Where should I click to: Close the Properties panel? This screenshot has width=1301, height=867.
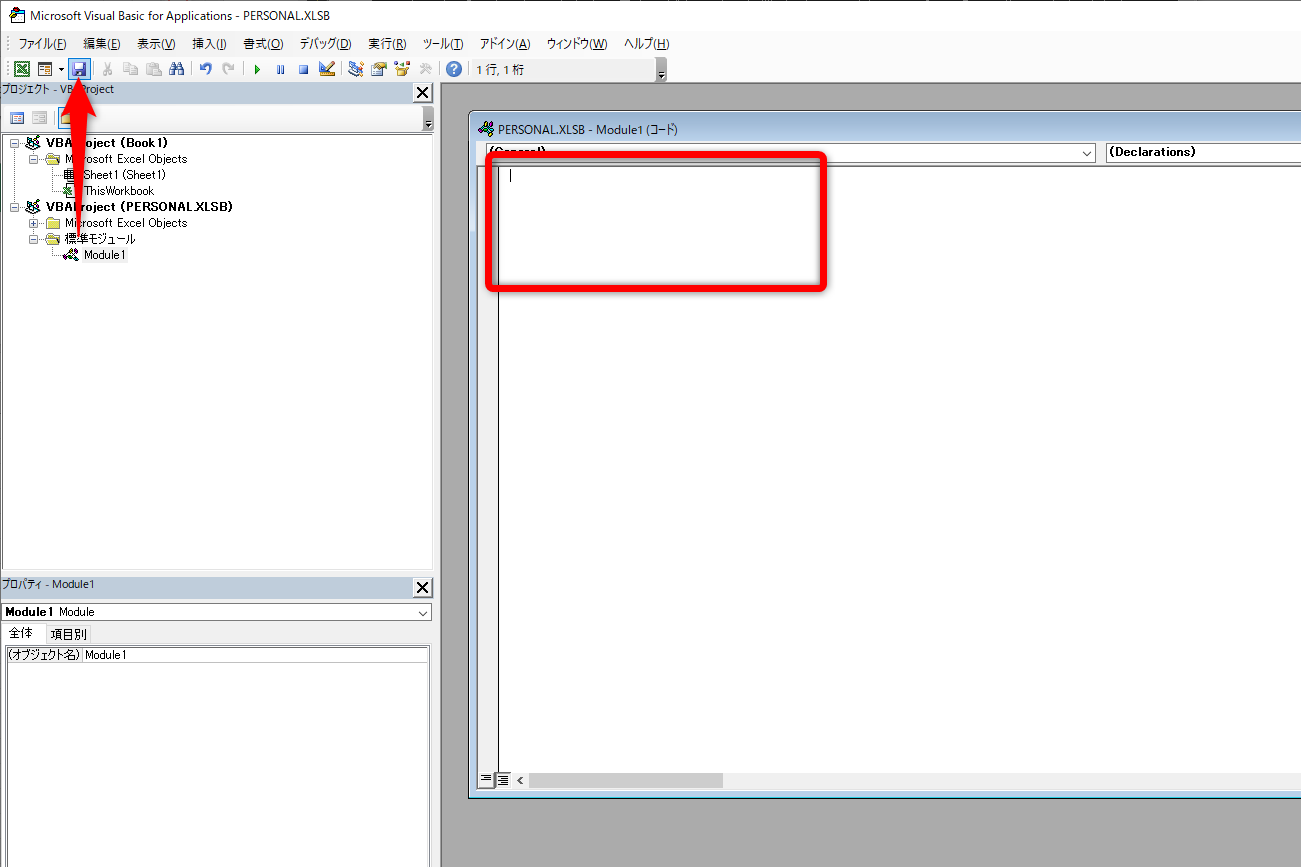coord(422,588)
